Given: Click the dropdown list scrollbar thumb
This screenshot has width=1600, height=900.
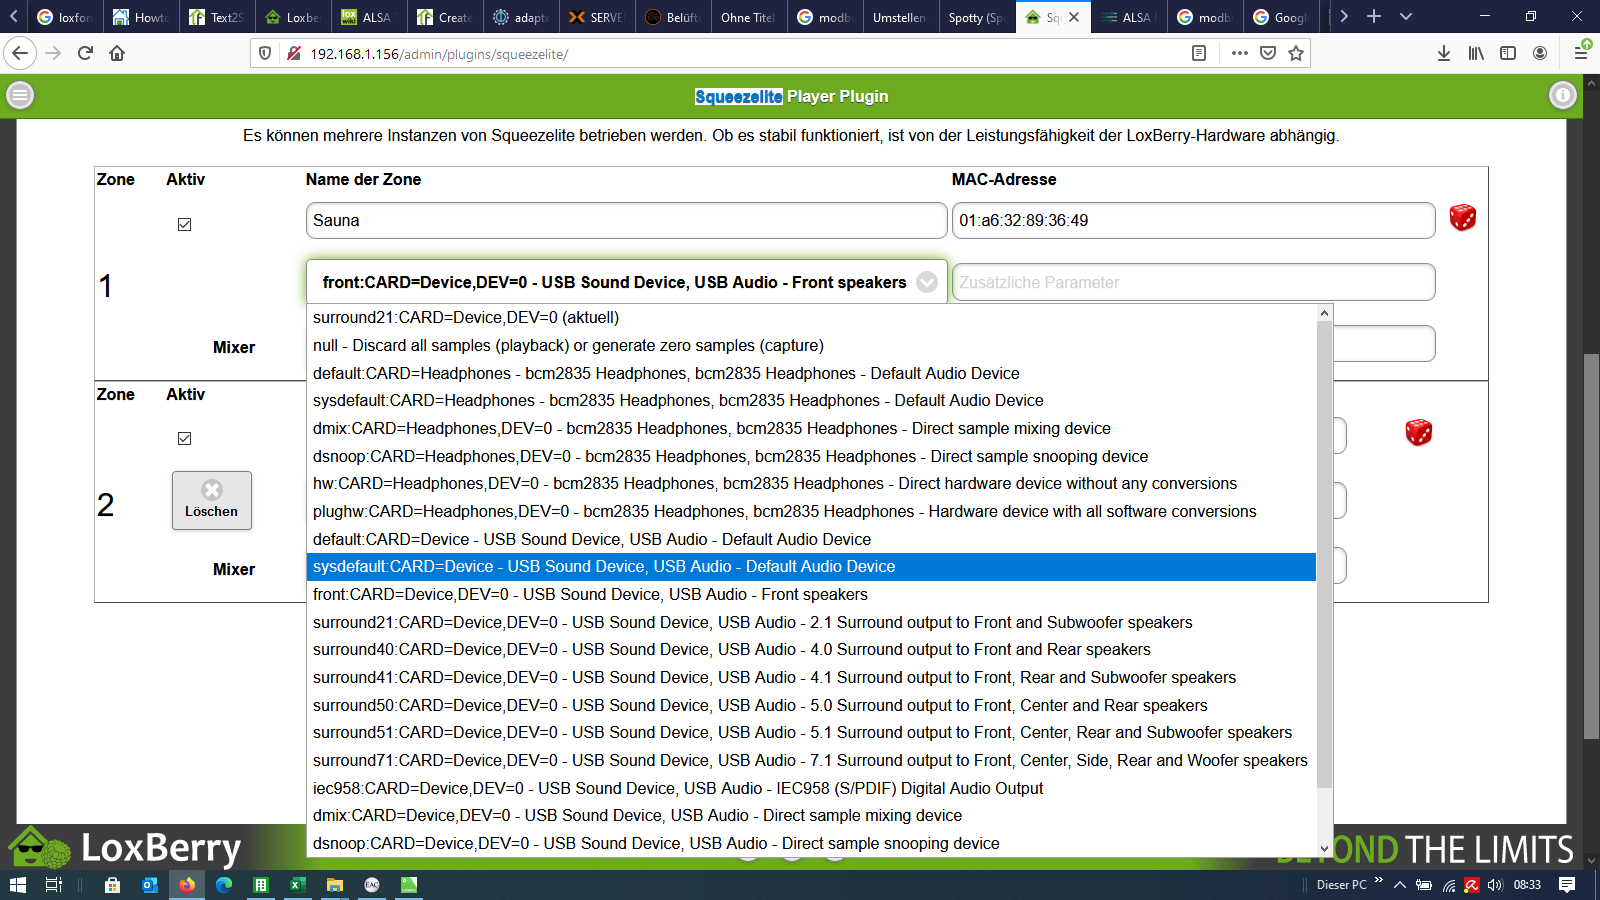Looking at the screenshot, I should [1325, 555].
